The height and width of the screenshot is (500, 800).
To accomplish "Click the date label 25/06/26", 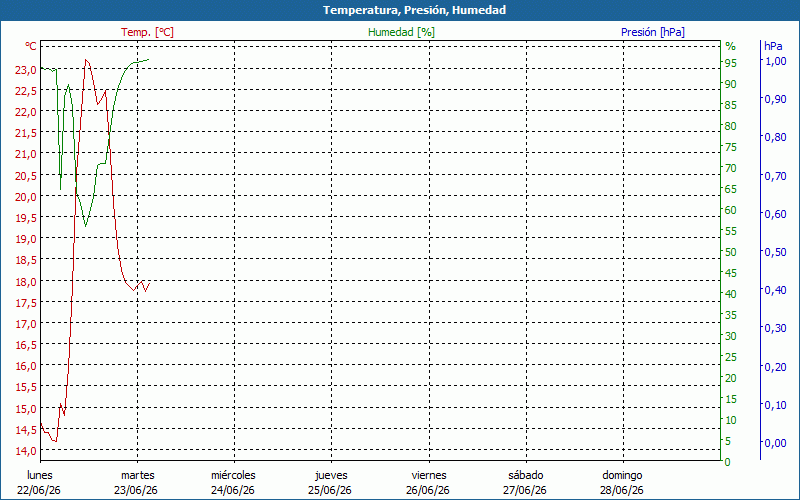I will [330, 490].
